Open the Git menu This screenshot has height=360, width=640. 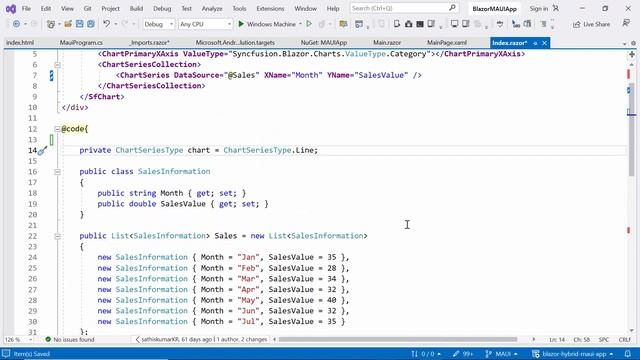(87, 8)
